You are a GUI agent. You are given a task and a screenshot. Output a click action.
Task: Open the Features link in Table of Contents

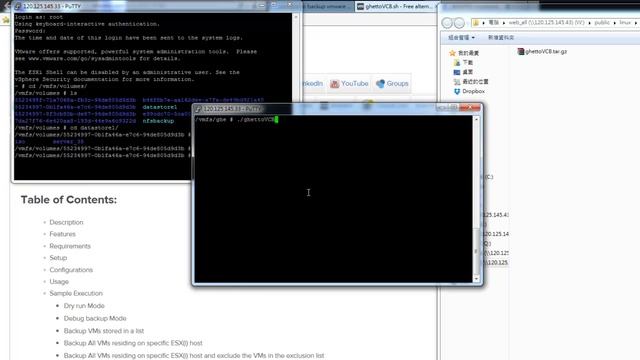click(x=62, y=234)
